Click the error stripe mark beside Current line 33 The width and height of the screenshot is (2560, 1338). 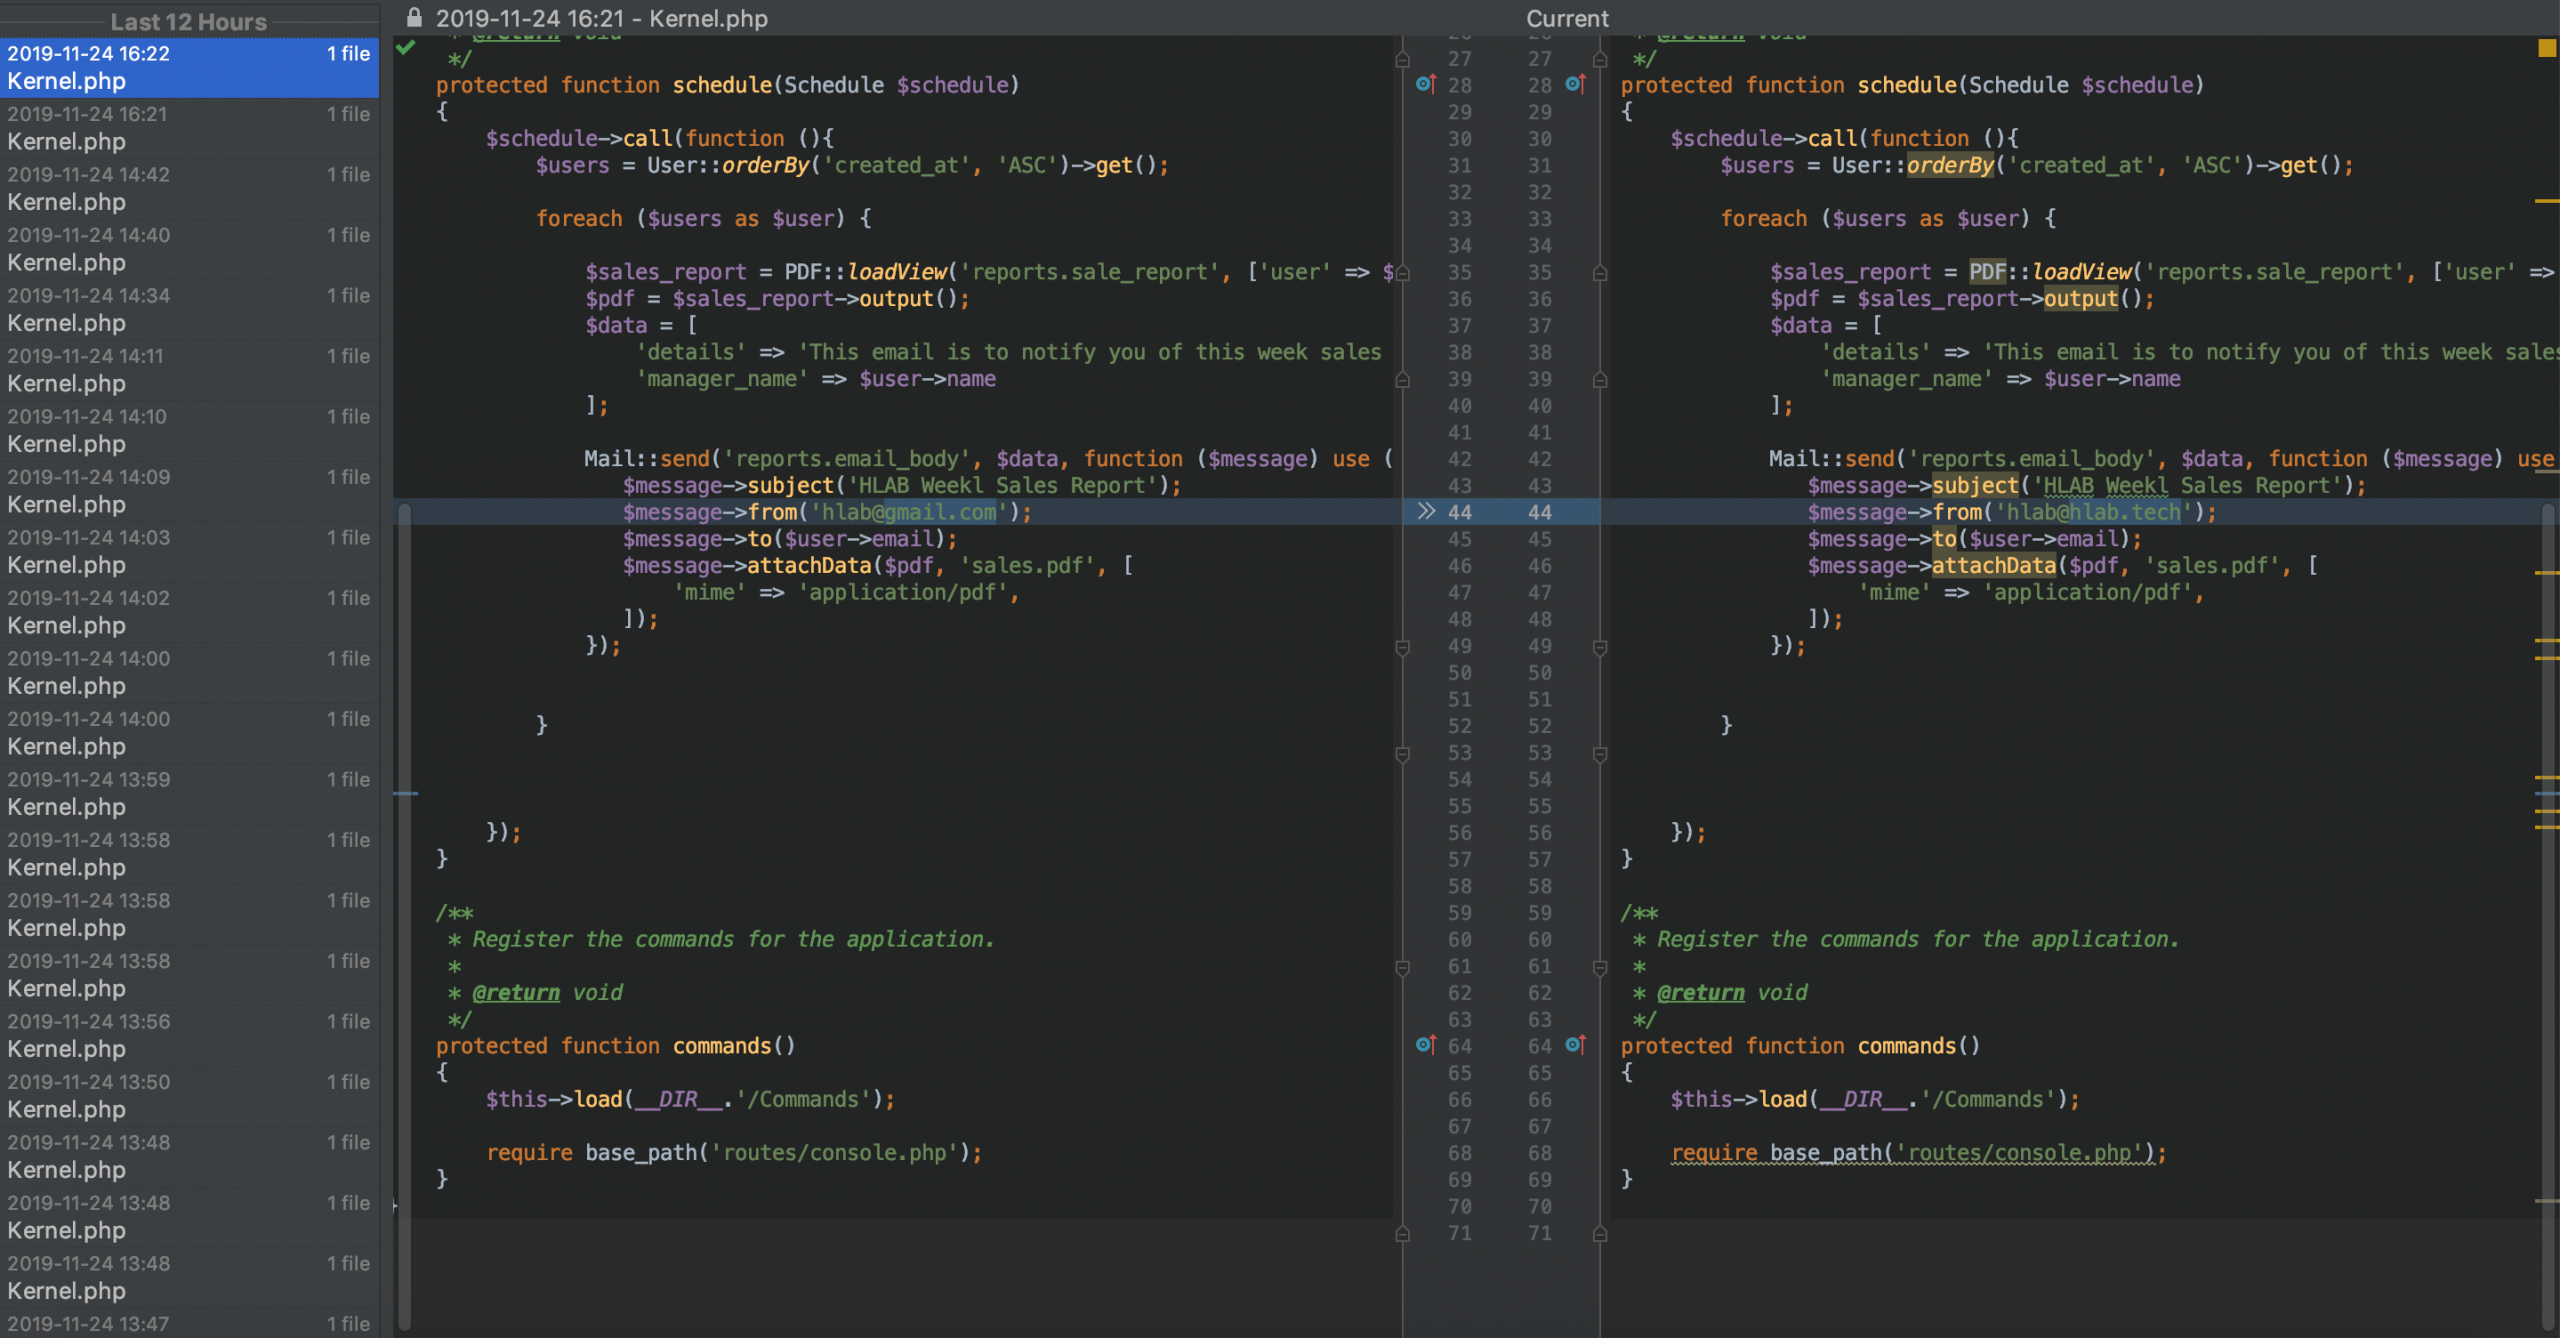tap(2547, 201)
